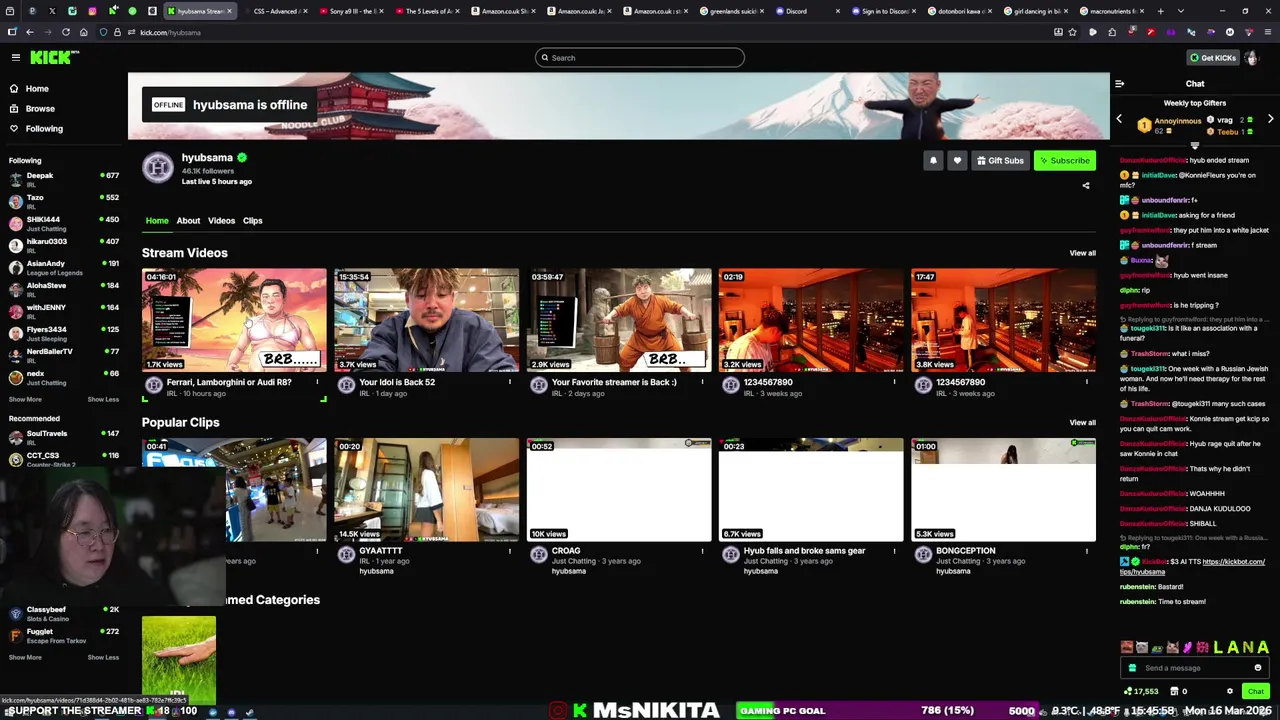Open options menu for 'Your Favorite streamer is Back :)'

tap(702, 382)
